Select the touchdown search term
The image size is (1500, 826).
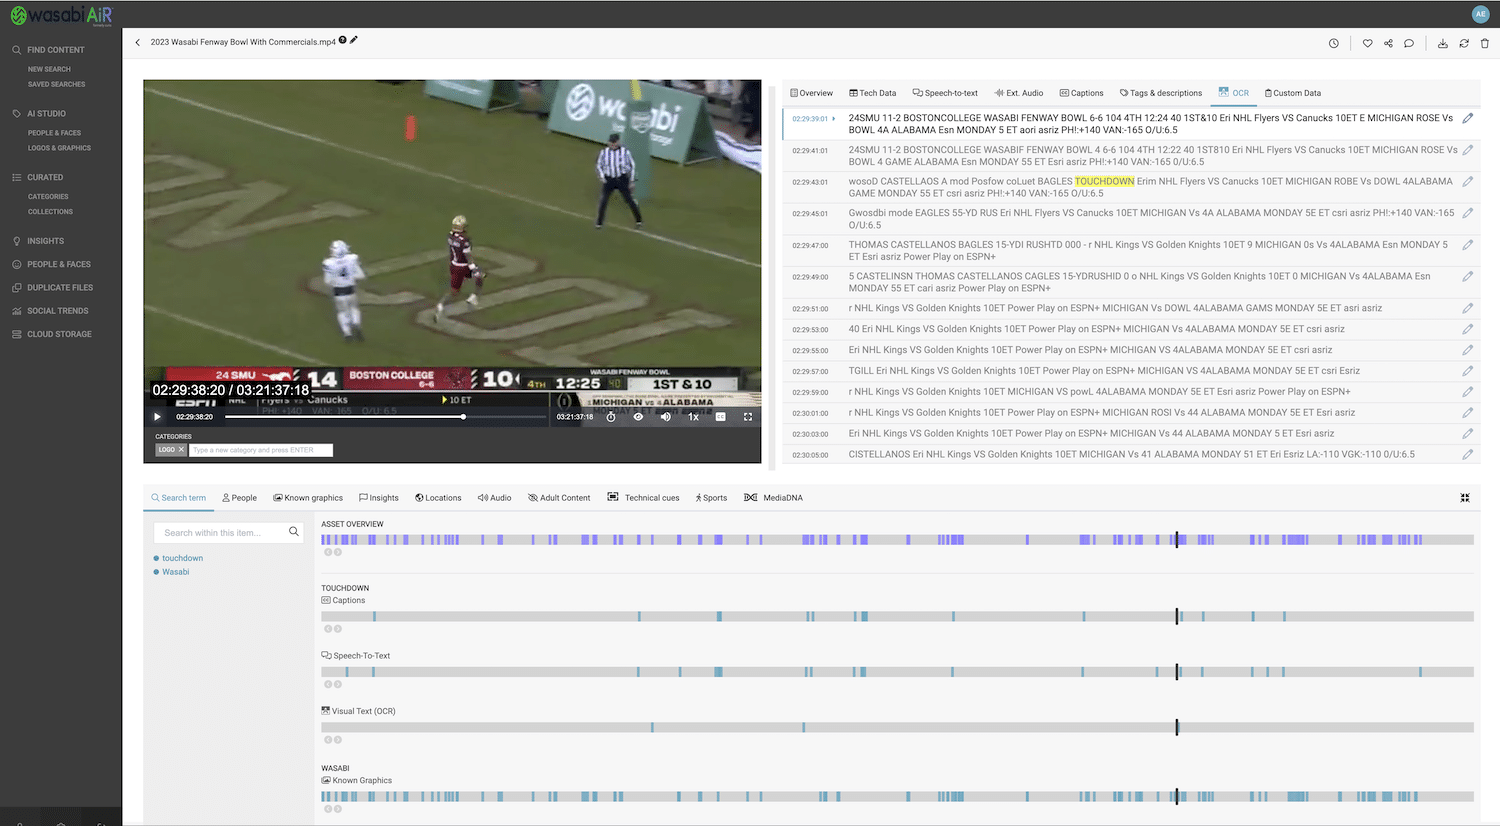click(182, 558)
